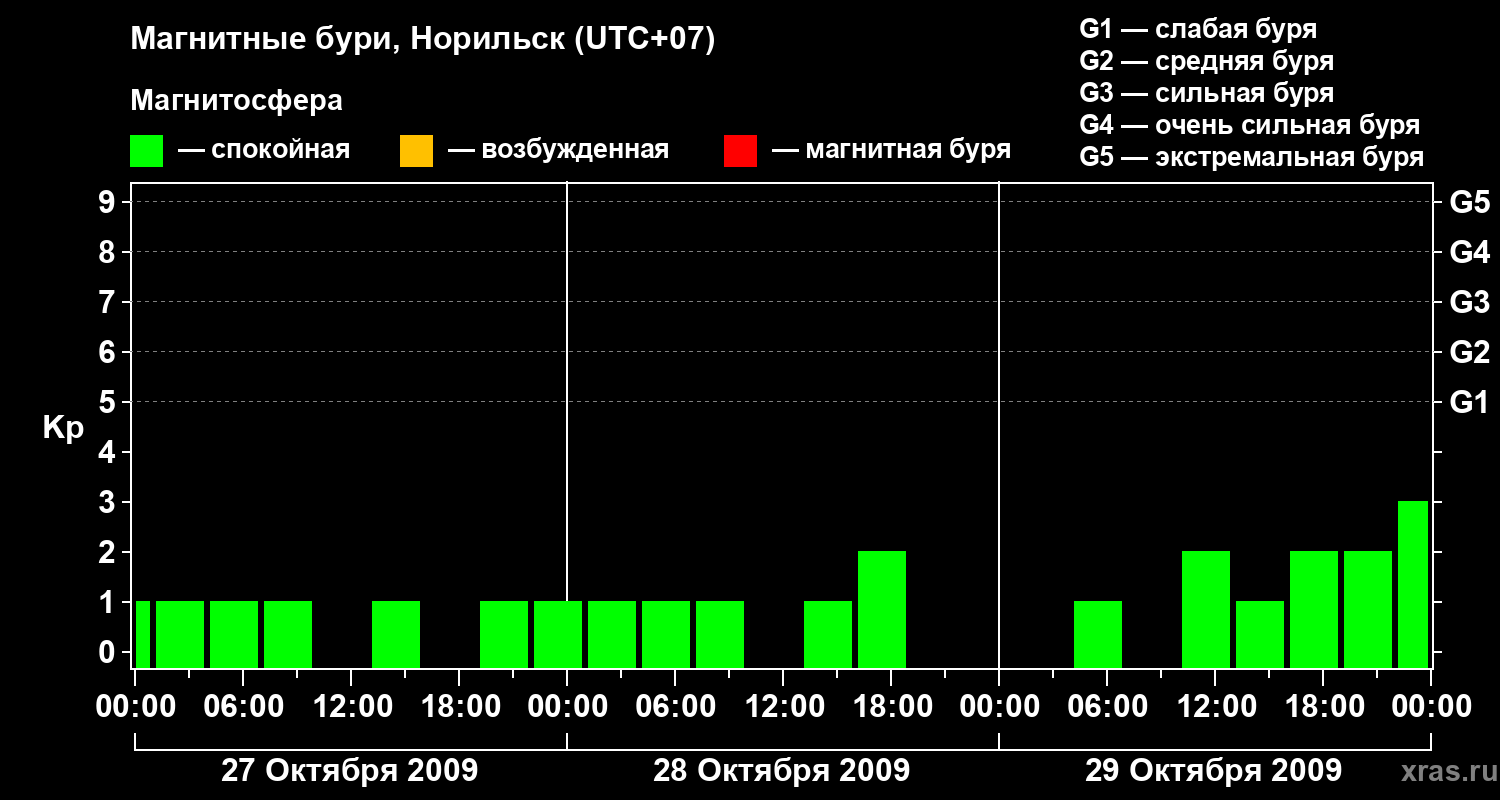This screenshot has width=1500, height=800.
Task: Select the 'G4 — очень сильная буря' description
Action: pos(1250,125)
